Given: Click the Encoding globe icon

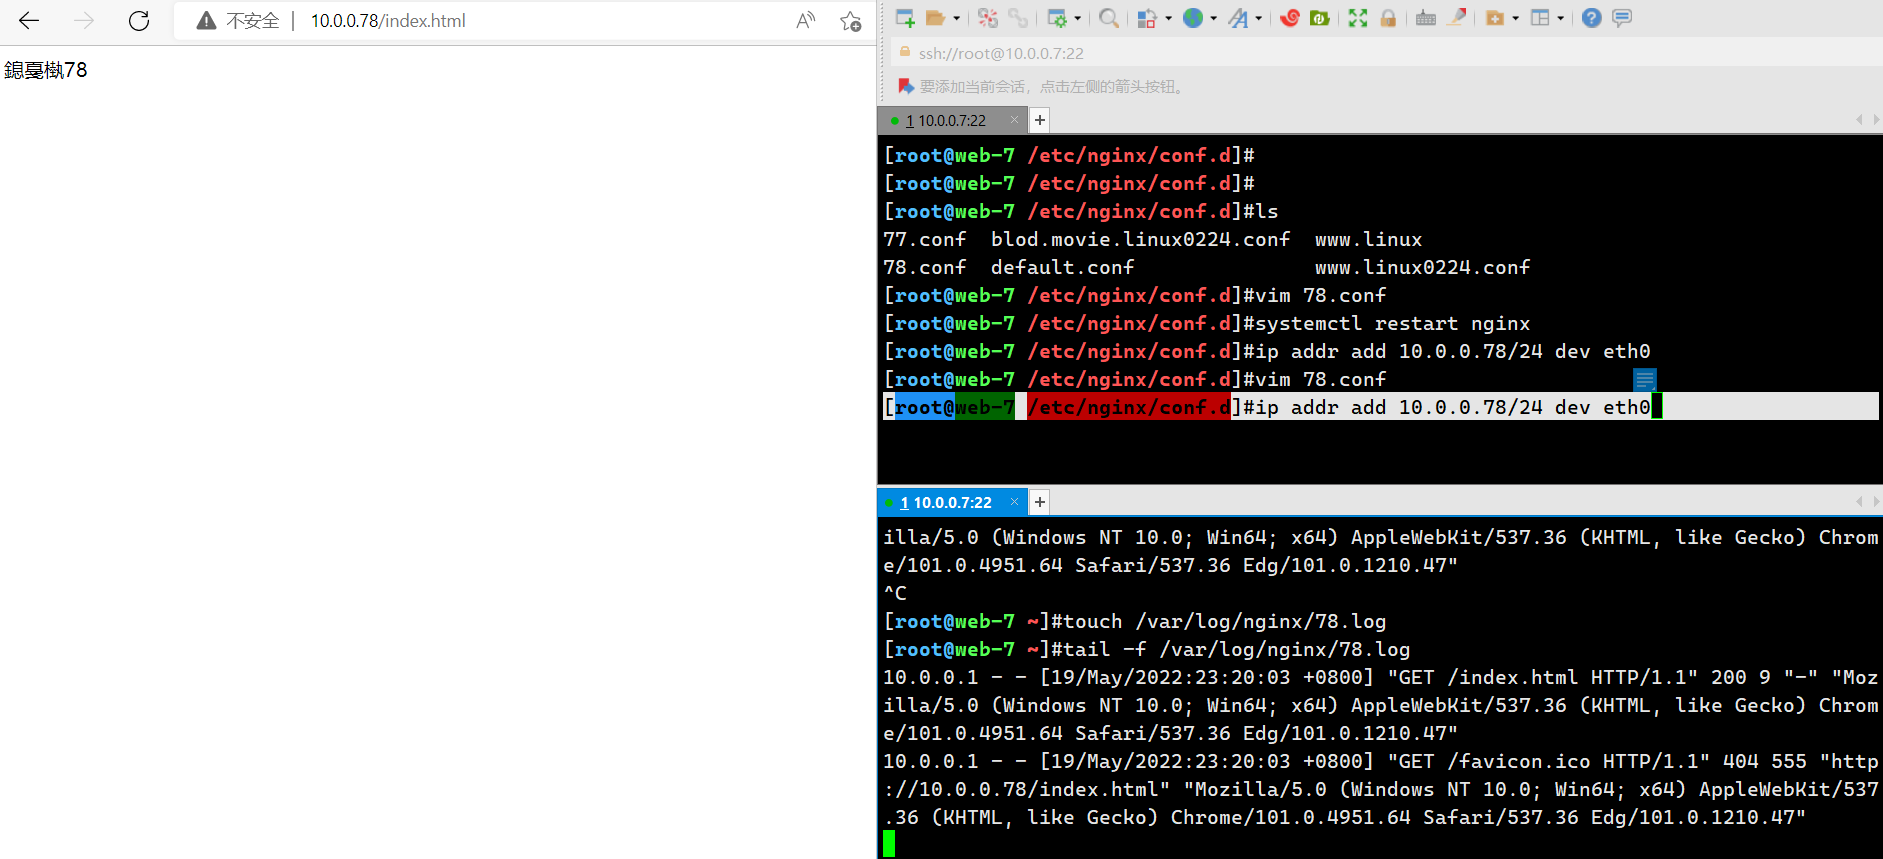Looking at the screenshot, I should click(1193, 18).
